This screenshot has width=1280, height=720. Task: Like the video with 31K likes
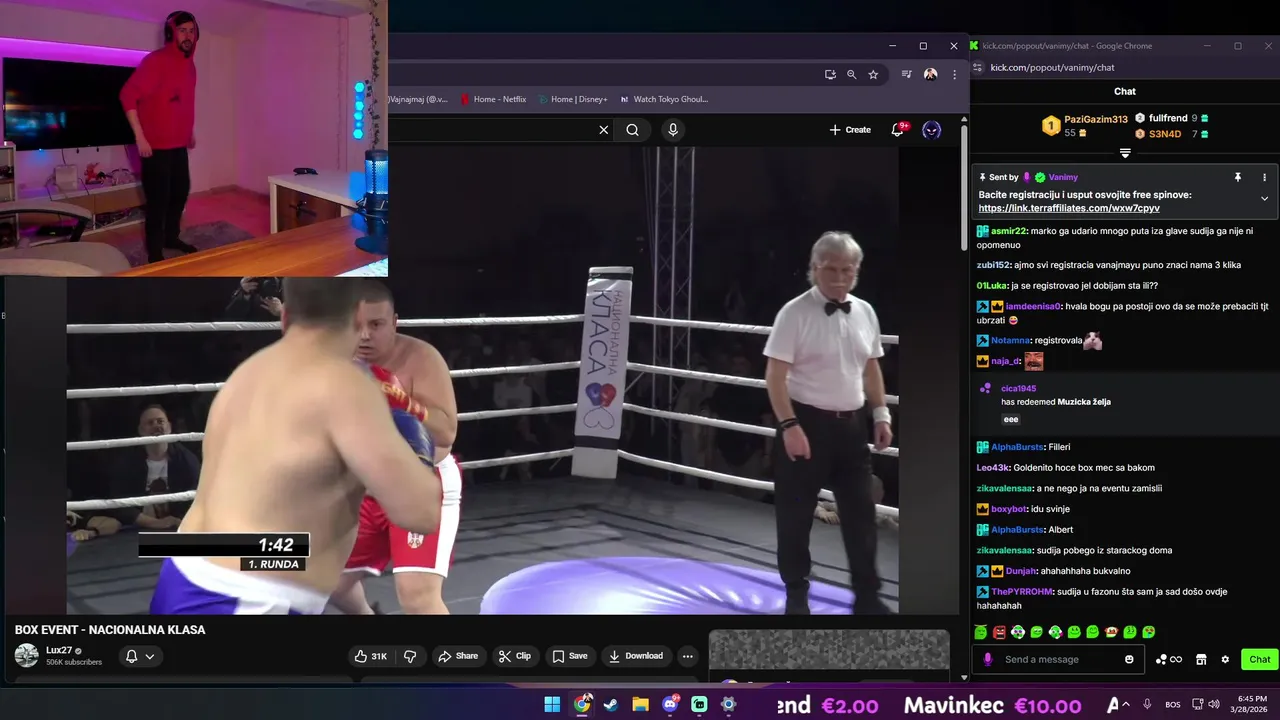371,656
